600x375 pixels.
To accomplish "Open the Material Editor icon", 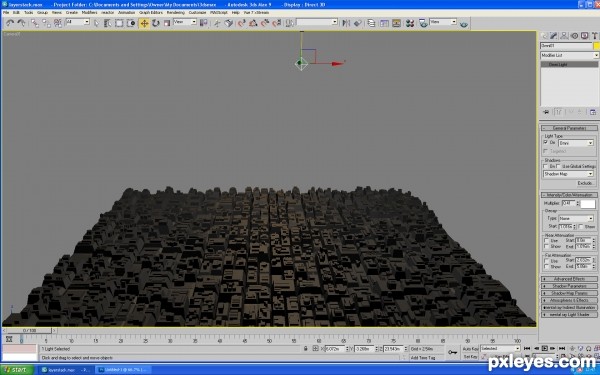I will click(x=410, y=23).
